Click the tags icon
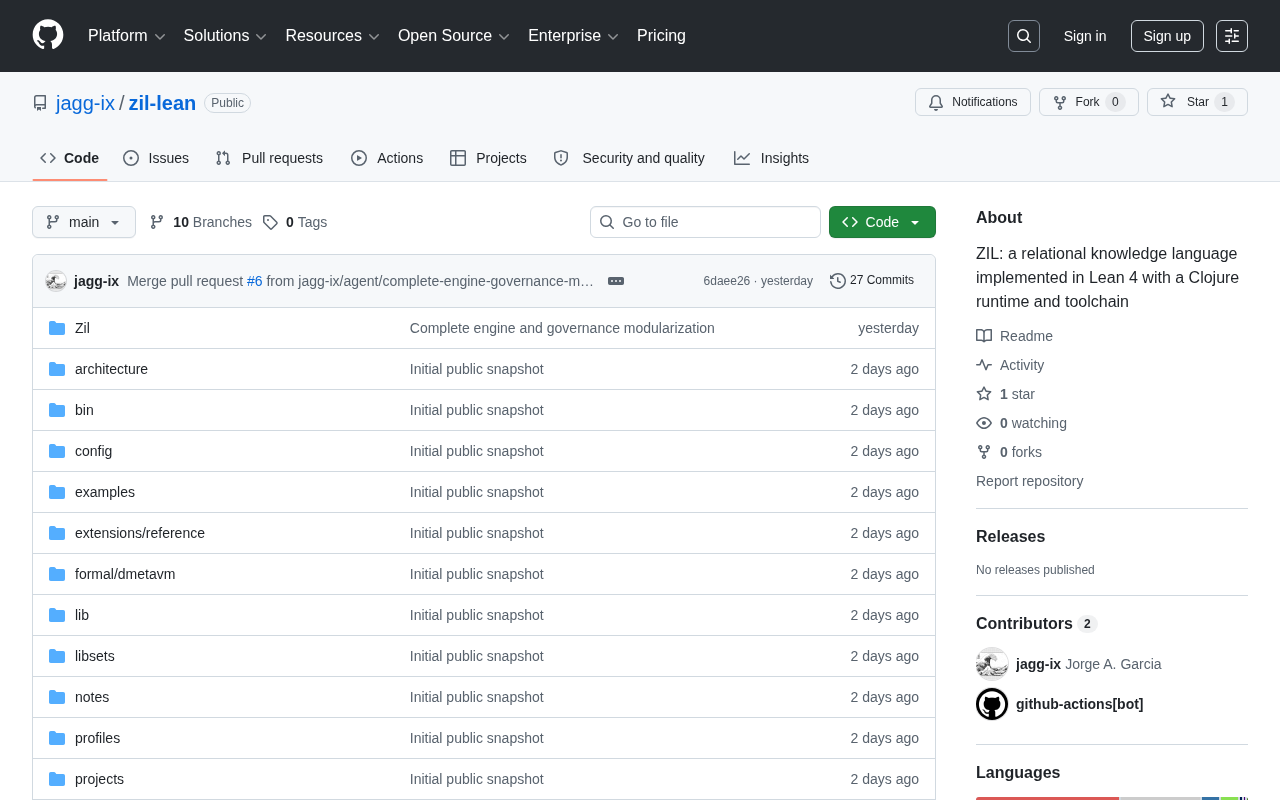Screen dimensions: 1280x800 click(x=270, y=222)
